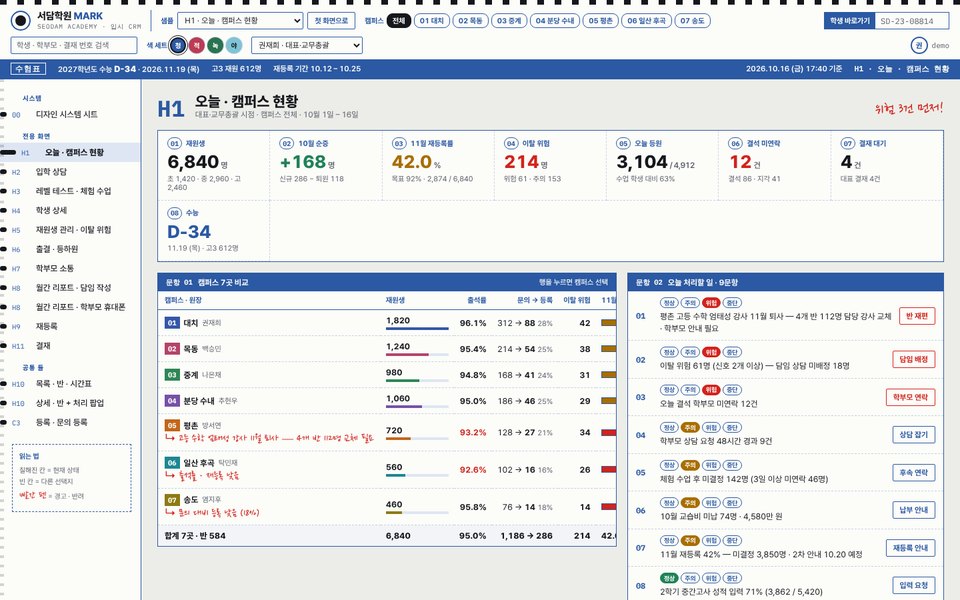Filter by 04 분당 수내 campus
Screen dimensions: 960x600
coord(555,21)
